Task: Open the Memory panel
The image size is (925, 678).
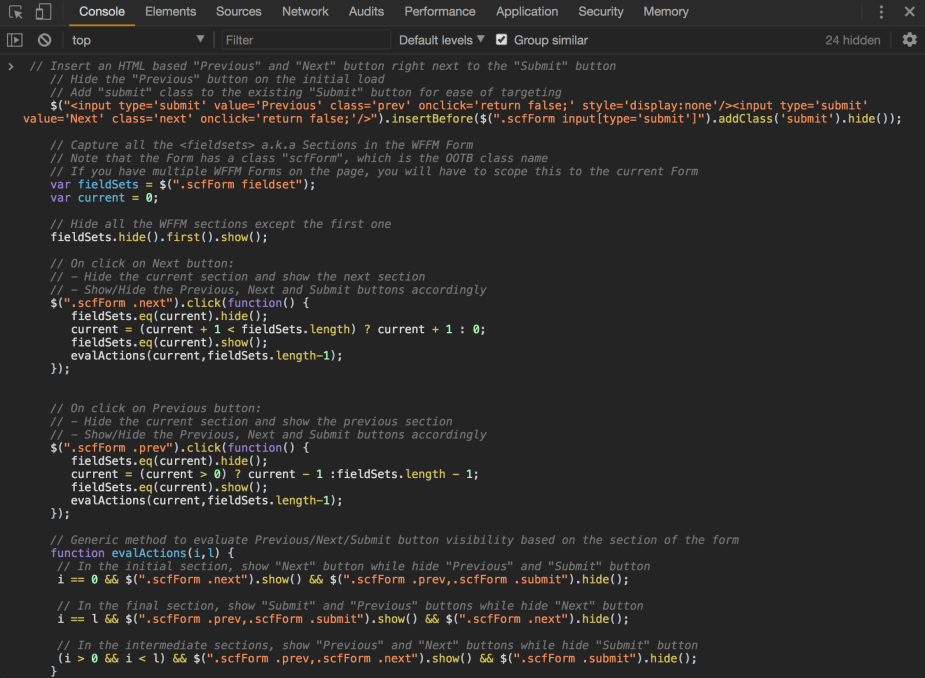Action: pyautogui.click(x=665, y=11)
